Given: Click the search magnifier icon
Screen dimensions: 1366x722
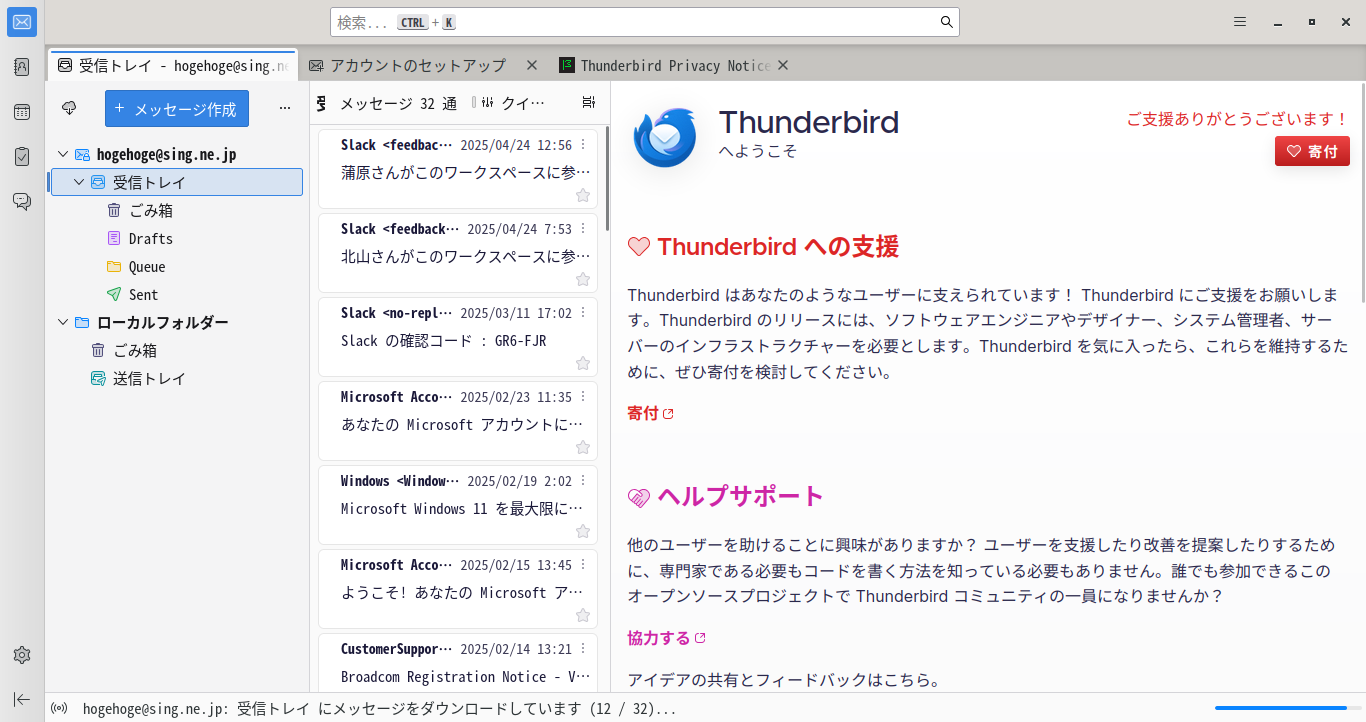Looking at the screenshot, I should [x=946, y=22].
